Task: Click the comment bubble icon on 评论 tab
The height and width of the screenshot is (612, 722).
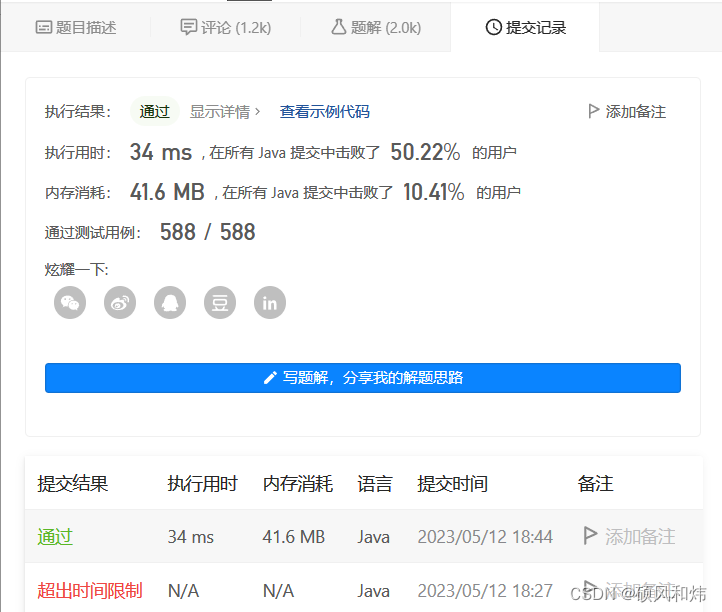Action: 188,27
